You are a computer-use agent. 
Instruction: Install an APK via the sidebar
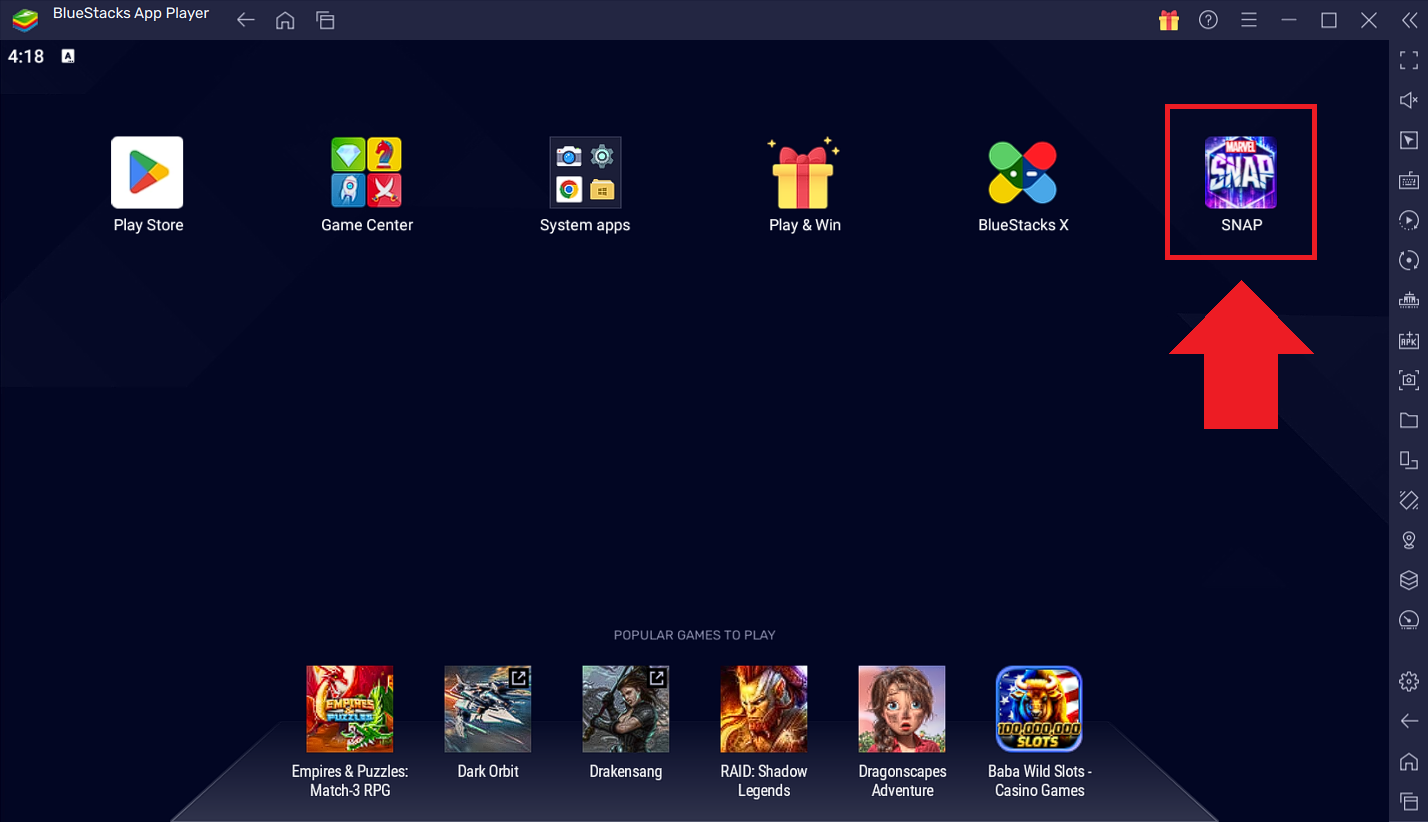coord(1408,340)
